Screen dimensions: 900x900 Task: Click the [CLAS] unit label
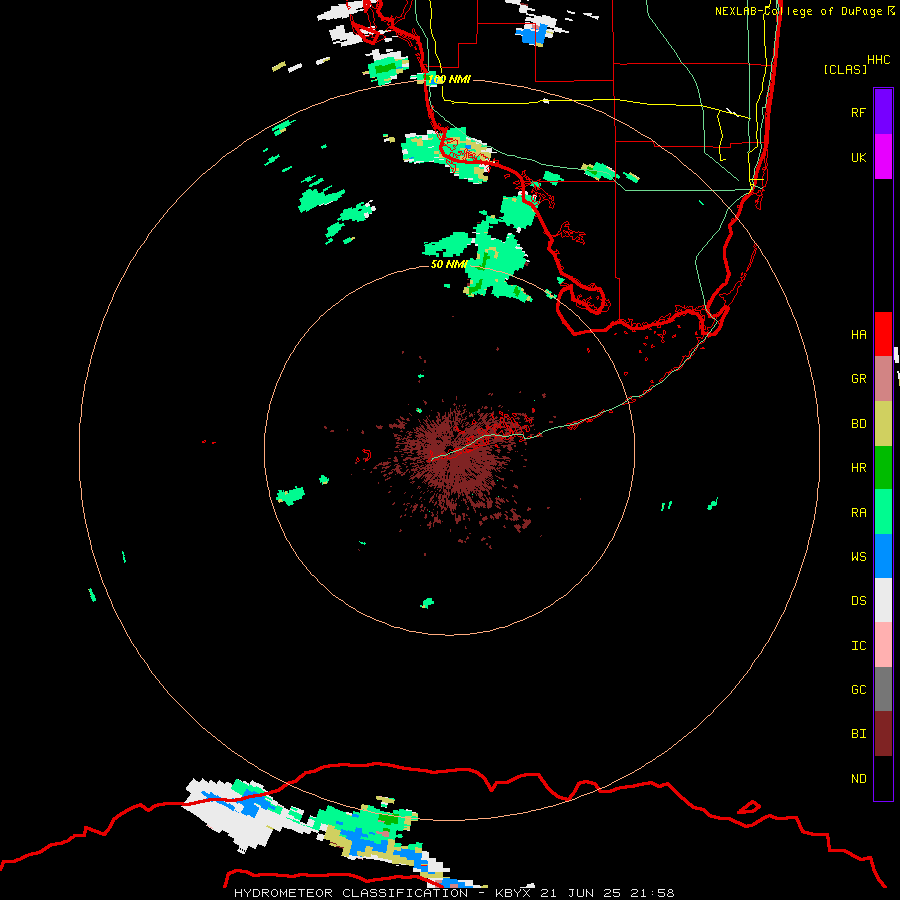845,70
